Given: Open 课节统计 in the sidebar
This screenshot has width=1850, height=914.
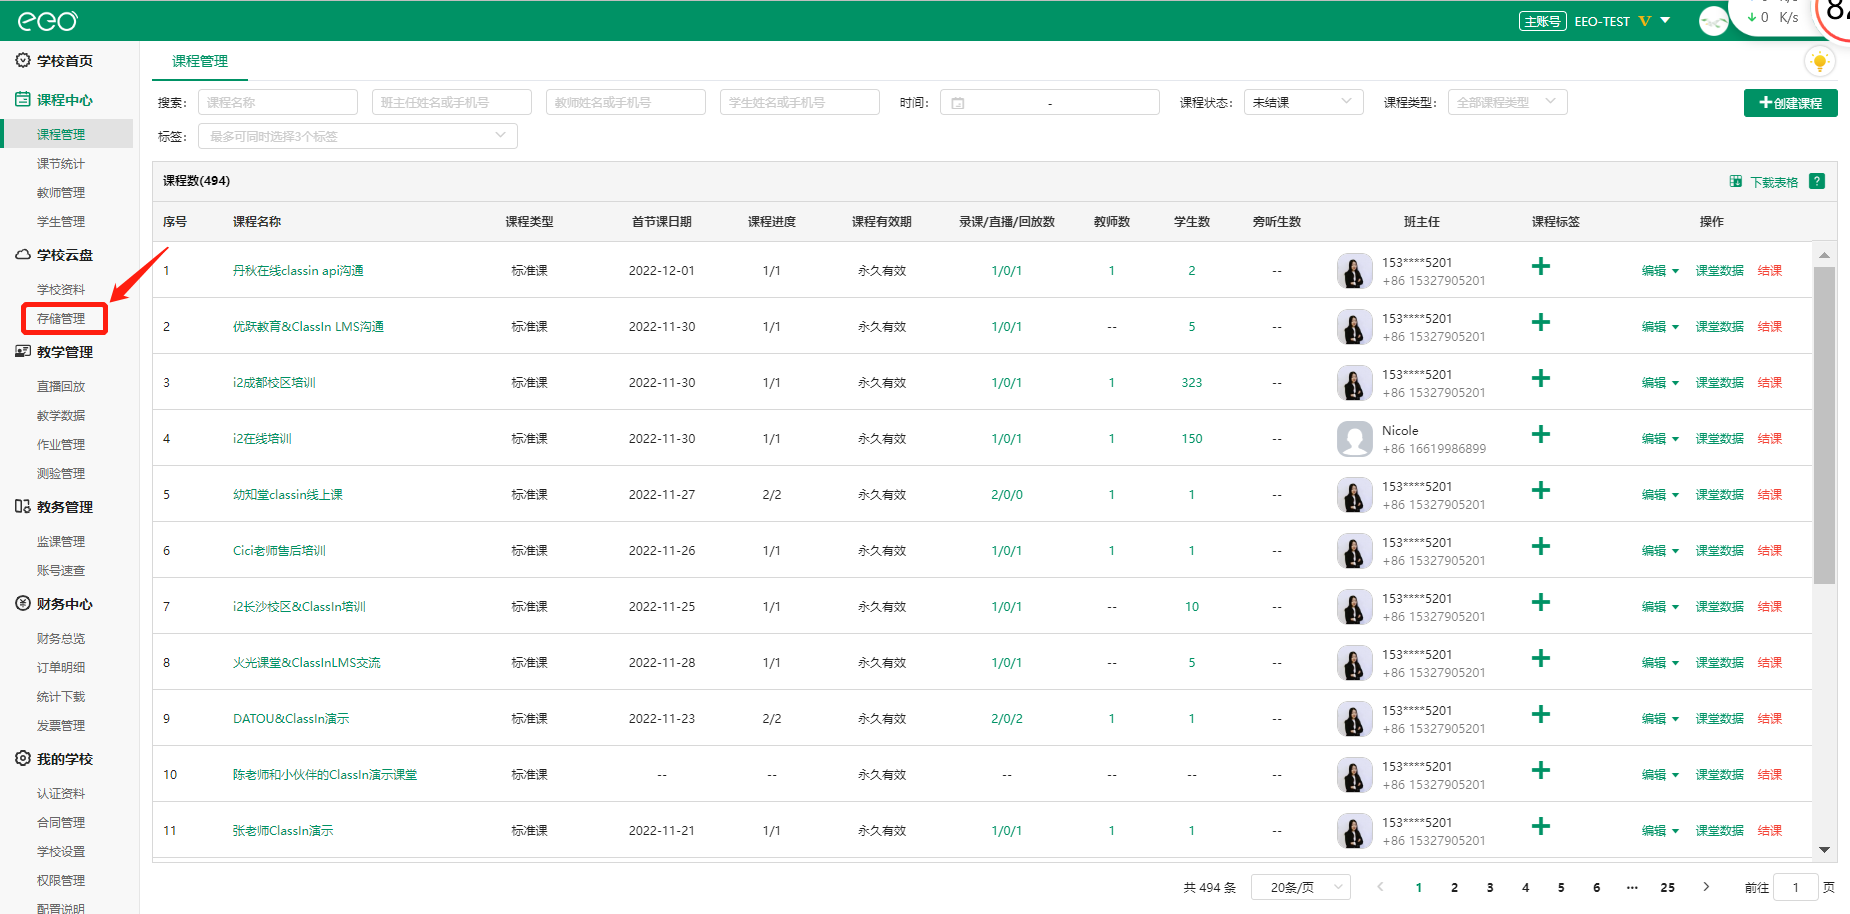Looking at the screenshot, I should [61, 164].
